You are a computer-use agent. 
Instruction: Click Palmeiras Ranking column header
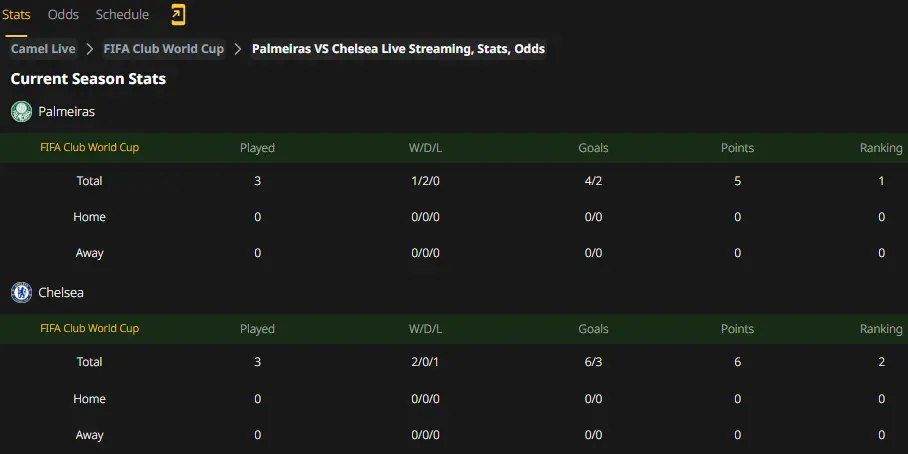pos(881,148)
